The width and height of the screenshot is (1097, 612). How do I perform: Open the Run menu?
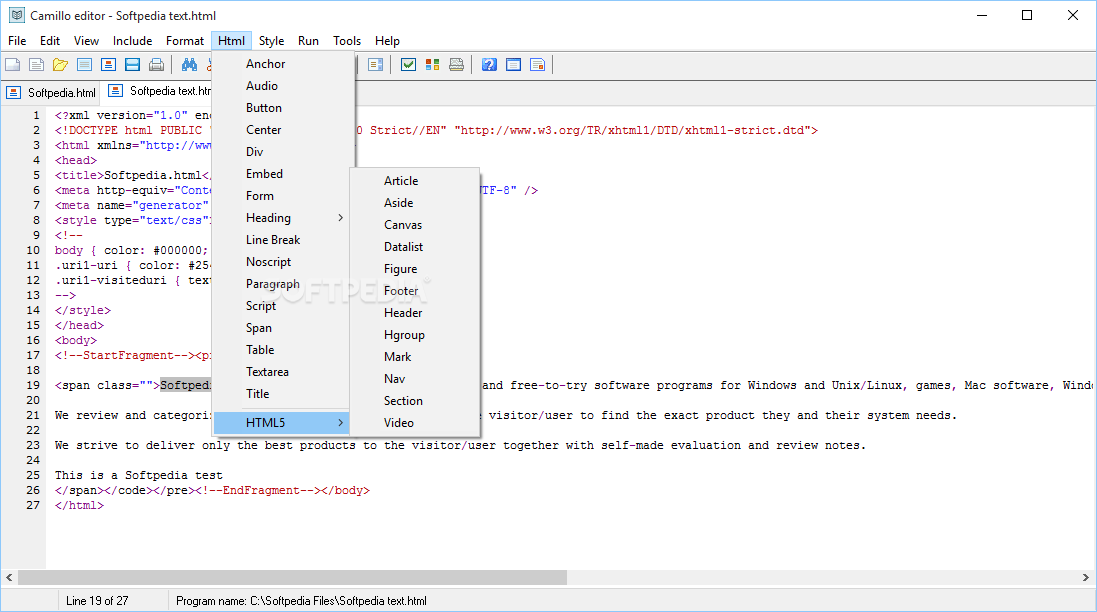point(308,41)
